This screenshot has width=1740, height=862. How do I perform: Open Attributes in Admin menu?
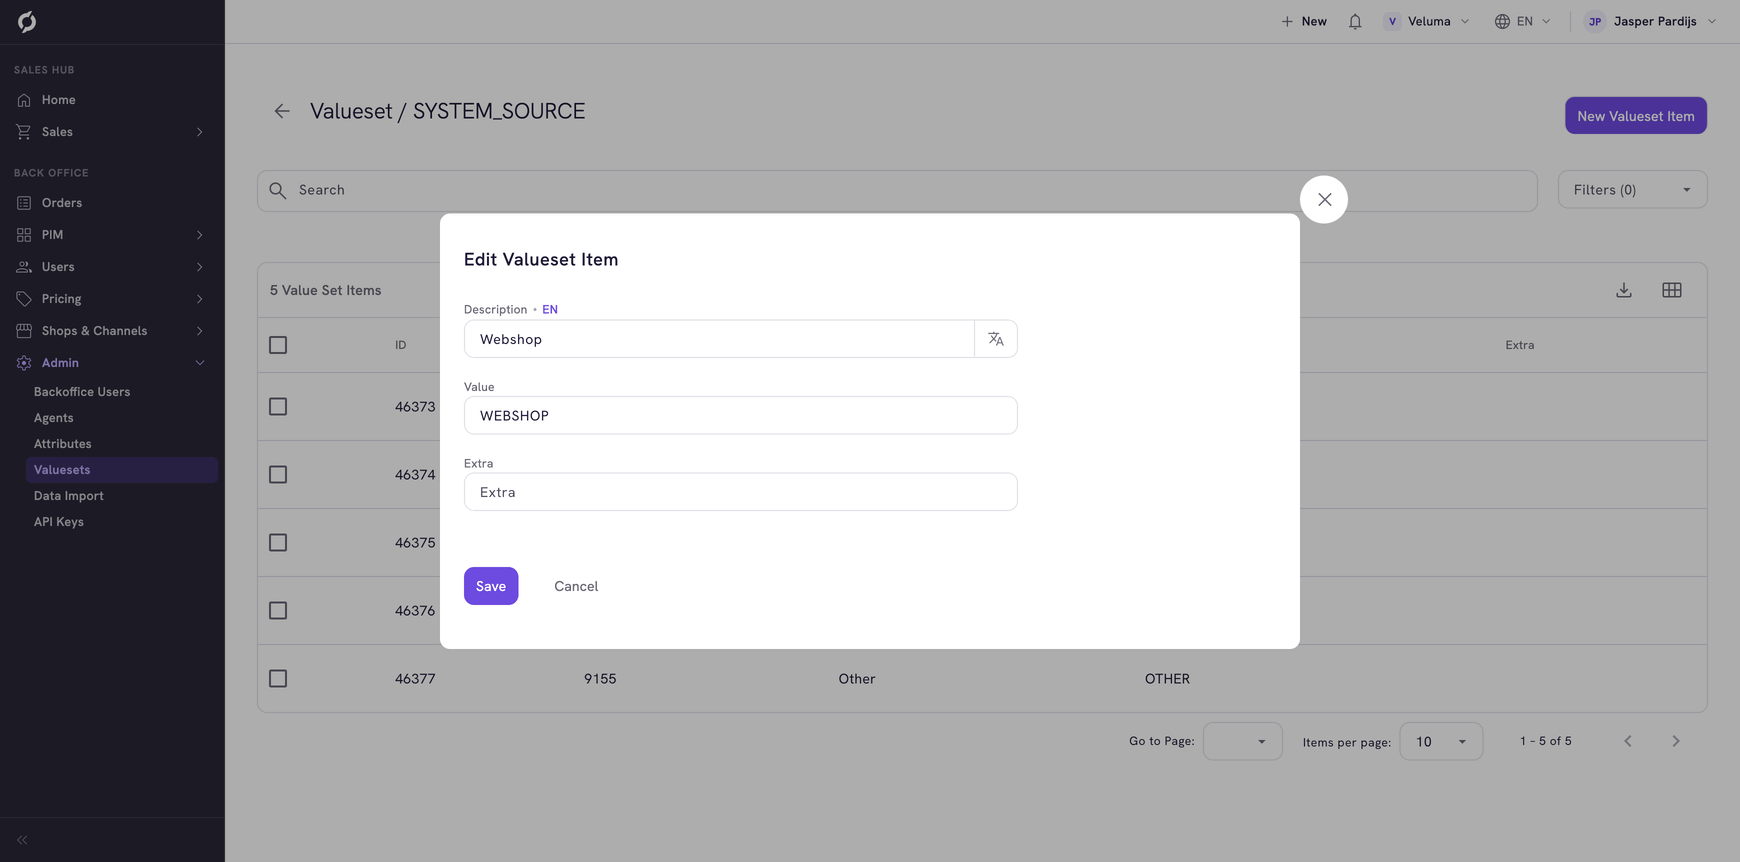click(62, 444)
